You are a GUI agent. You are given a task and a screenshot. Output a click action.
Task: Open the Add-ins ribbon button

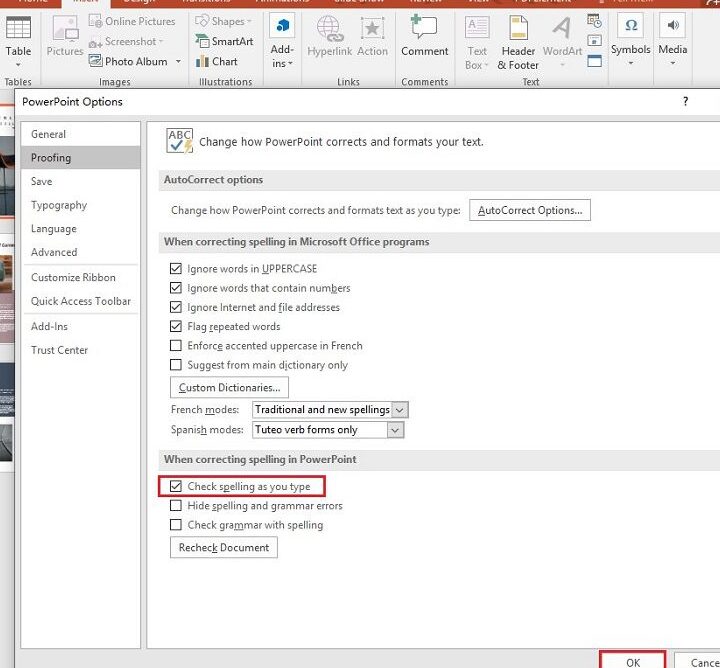(x=281, y=41)
